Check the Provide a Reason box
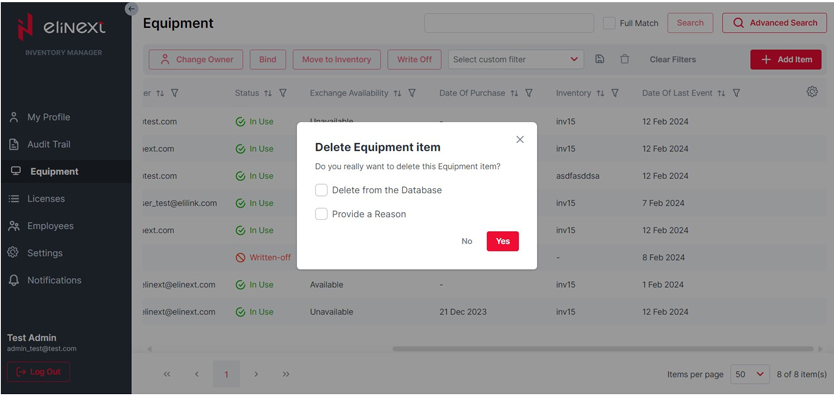This screenshot has width=834, height=396. pyautogui.click(x=321, y=214)
